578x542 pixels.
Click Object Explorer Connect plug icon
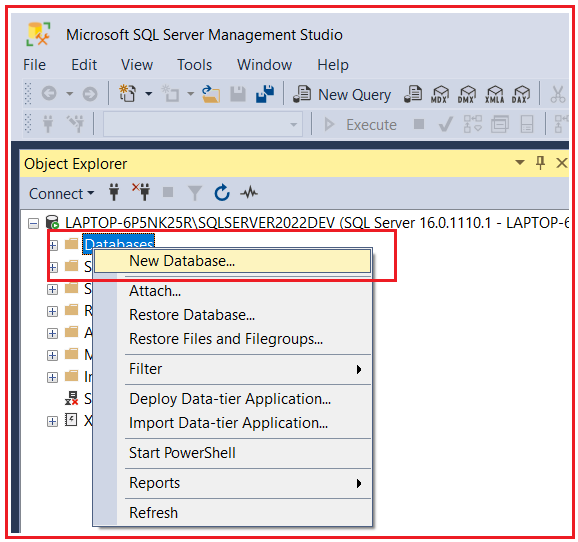tap(114, 192)
